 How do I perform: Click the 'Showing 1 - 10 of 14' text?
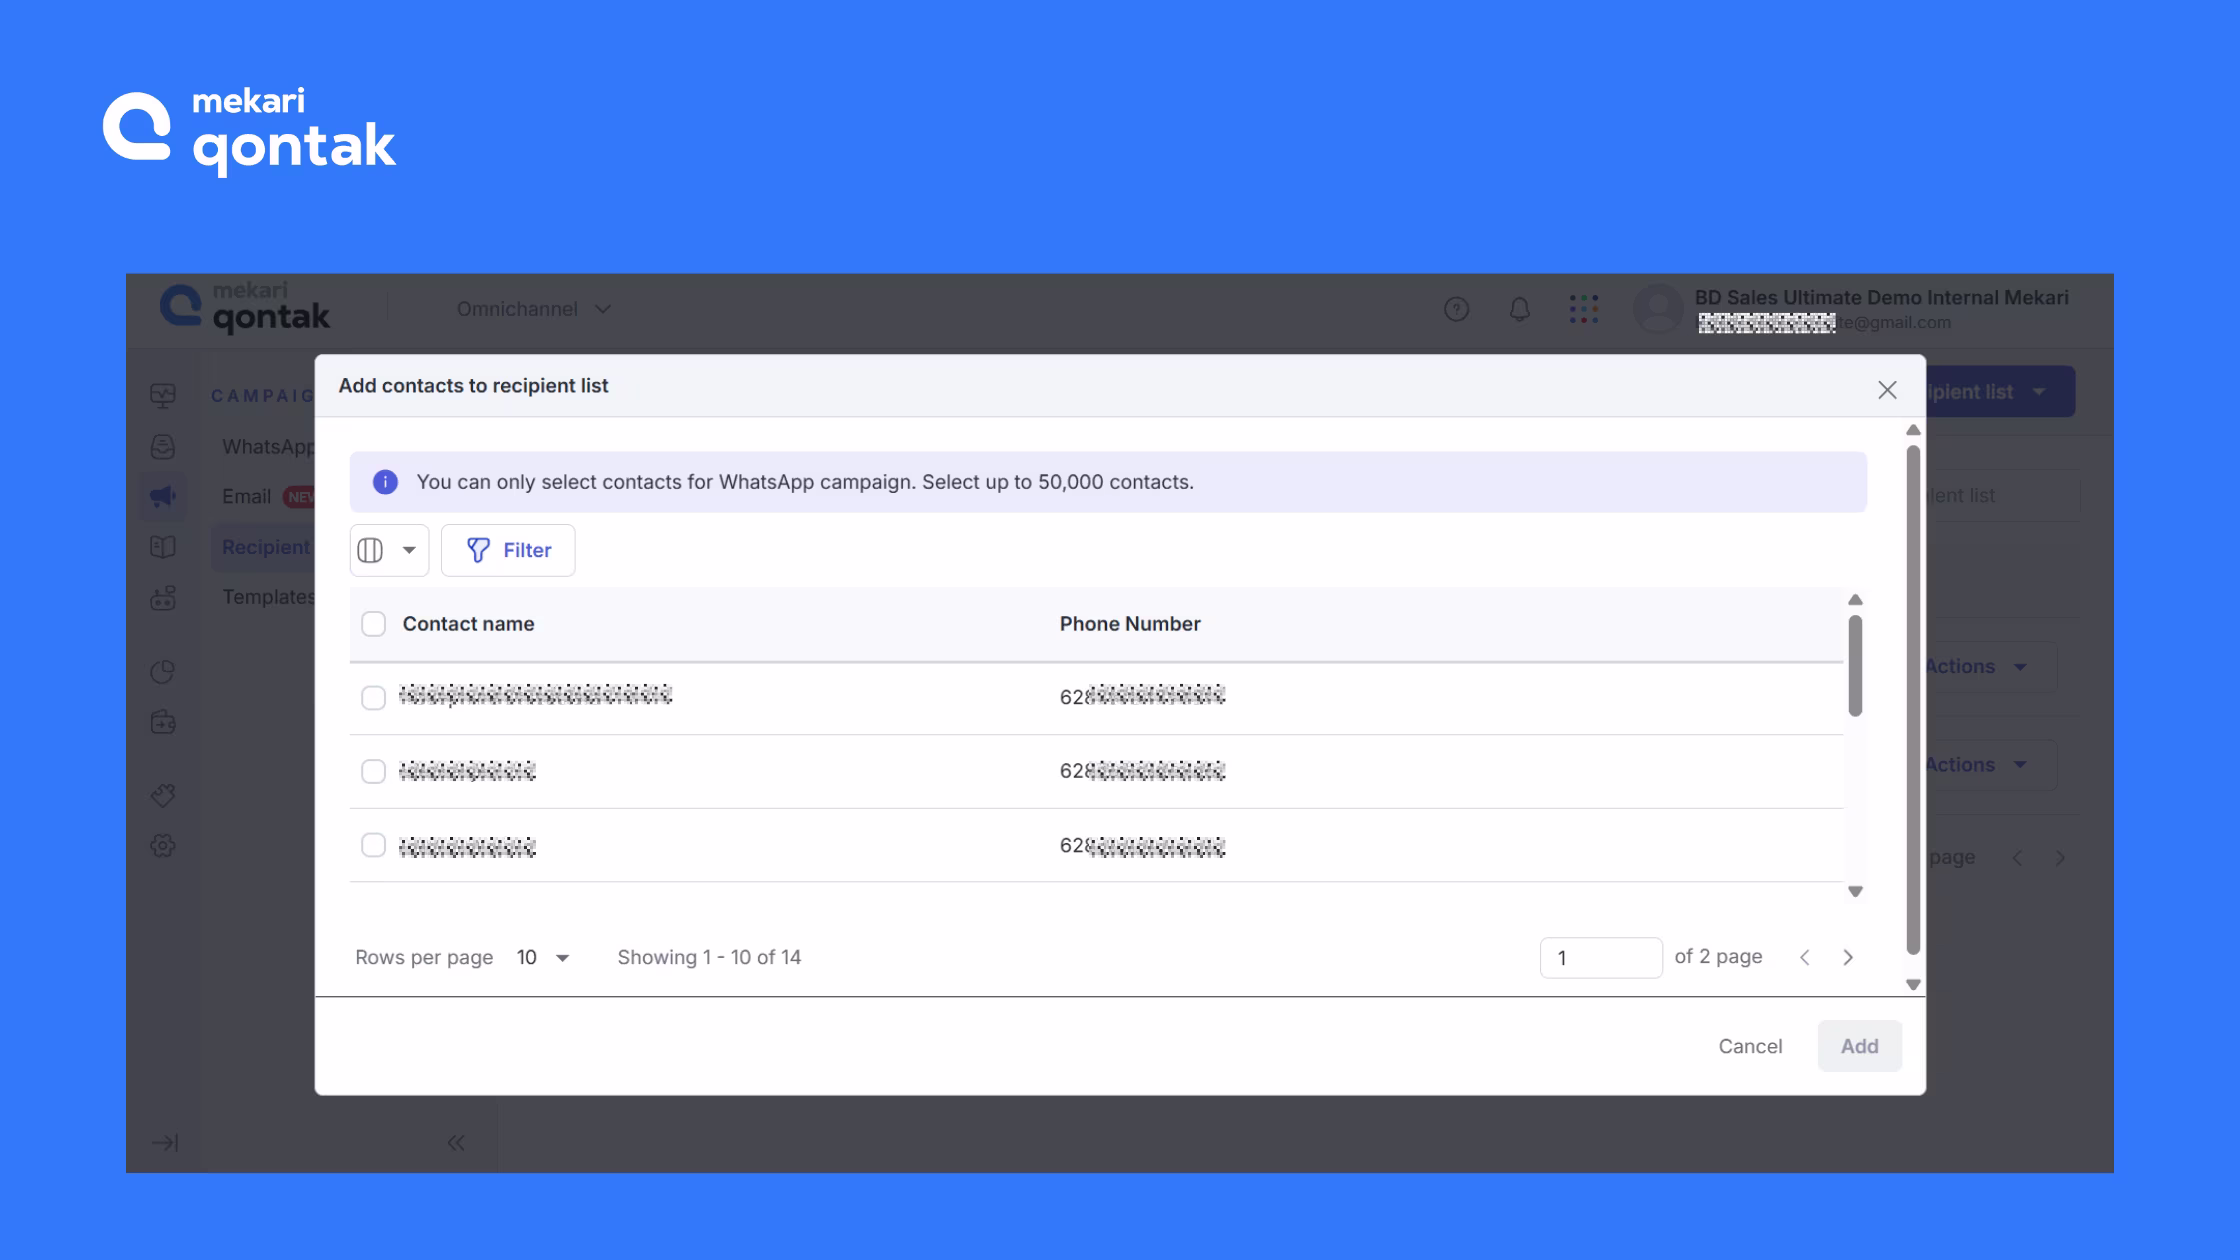(709, 957)
